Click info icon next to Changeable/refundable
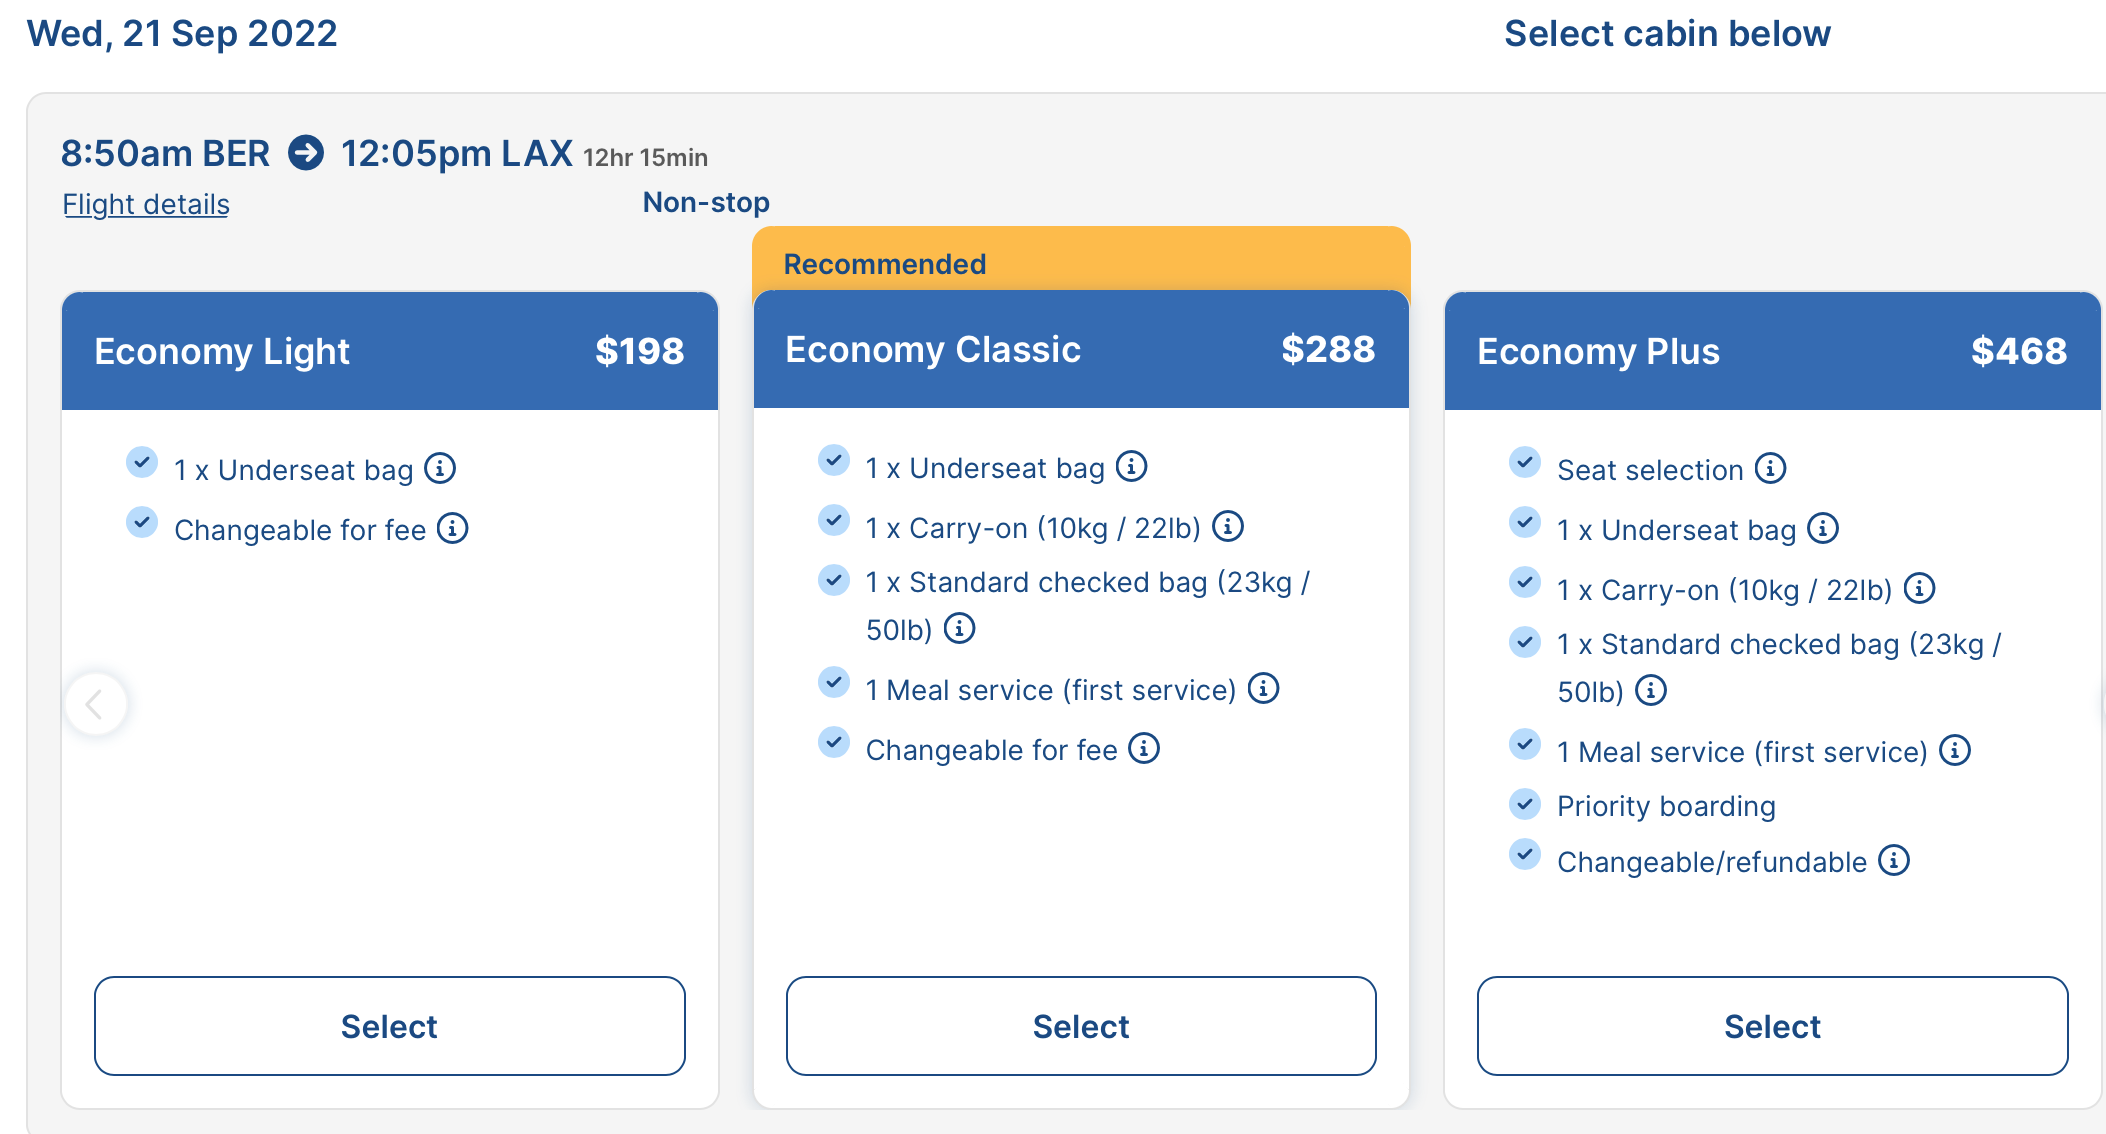 pyautogui.click(x=1894, y=860)
